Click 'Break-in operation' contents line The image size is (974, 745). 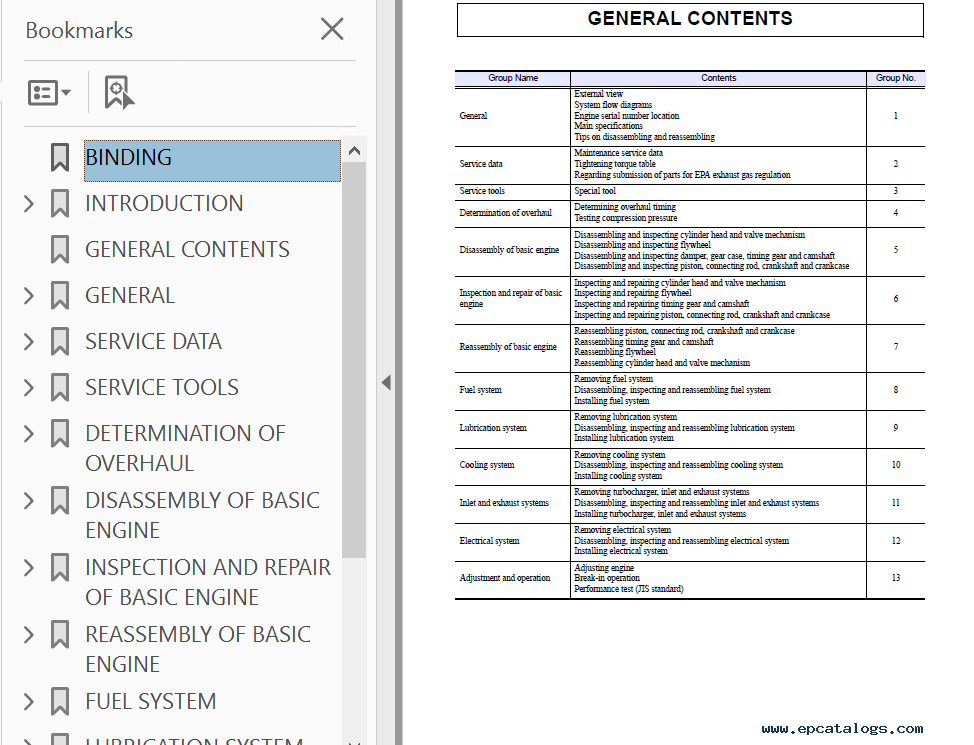pyautogui.click(x=607, y=578)
